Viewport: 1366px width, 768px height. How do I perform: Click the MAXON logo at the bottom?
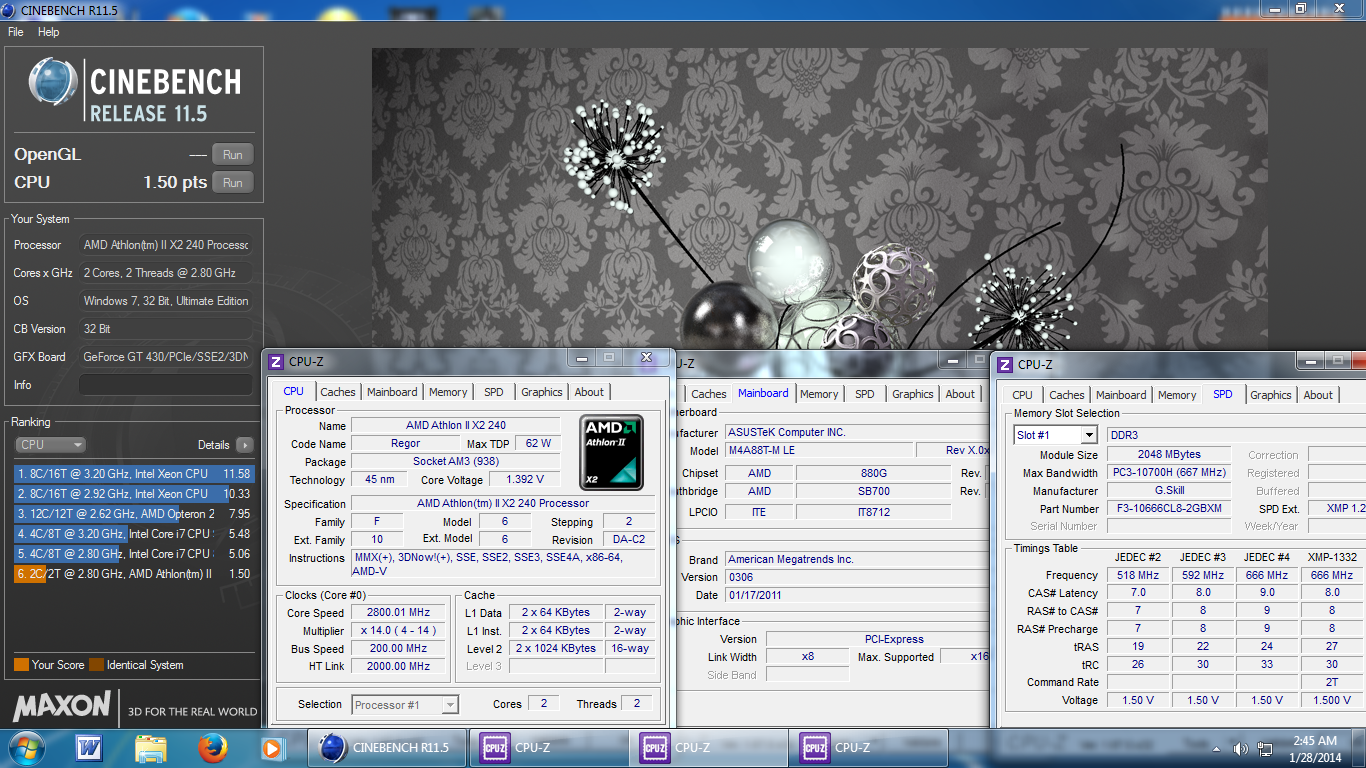pyautogui.click(x=62, y=706)
